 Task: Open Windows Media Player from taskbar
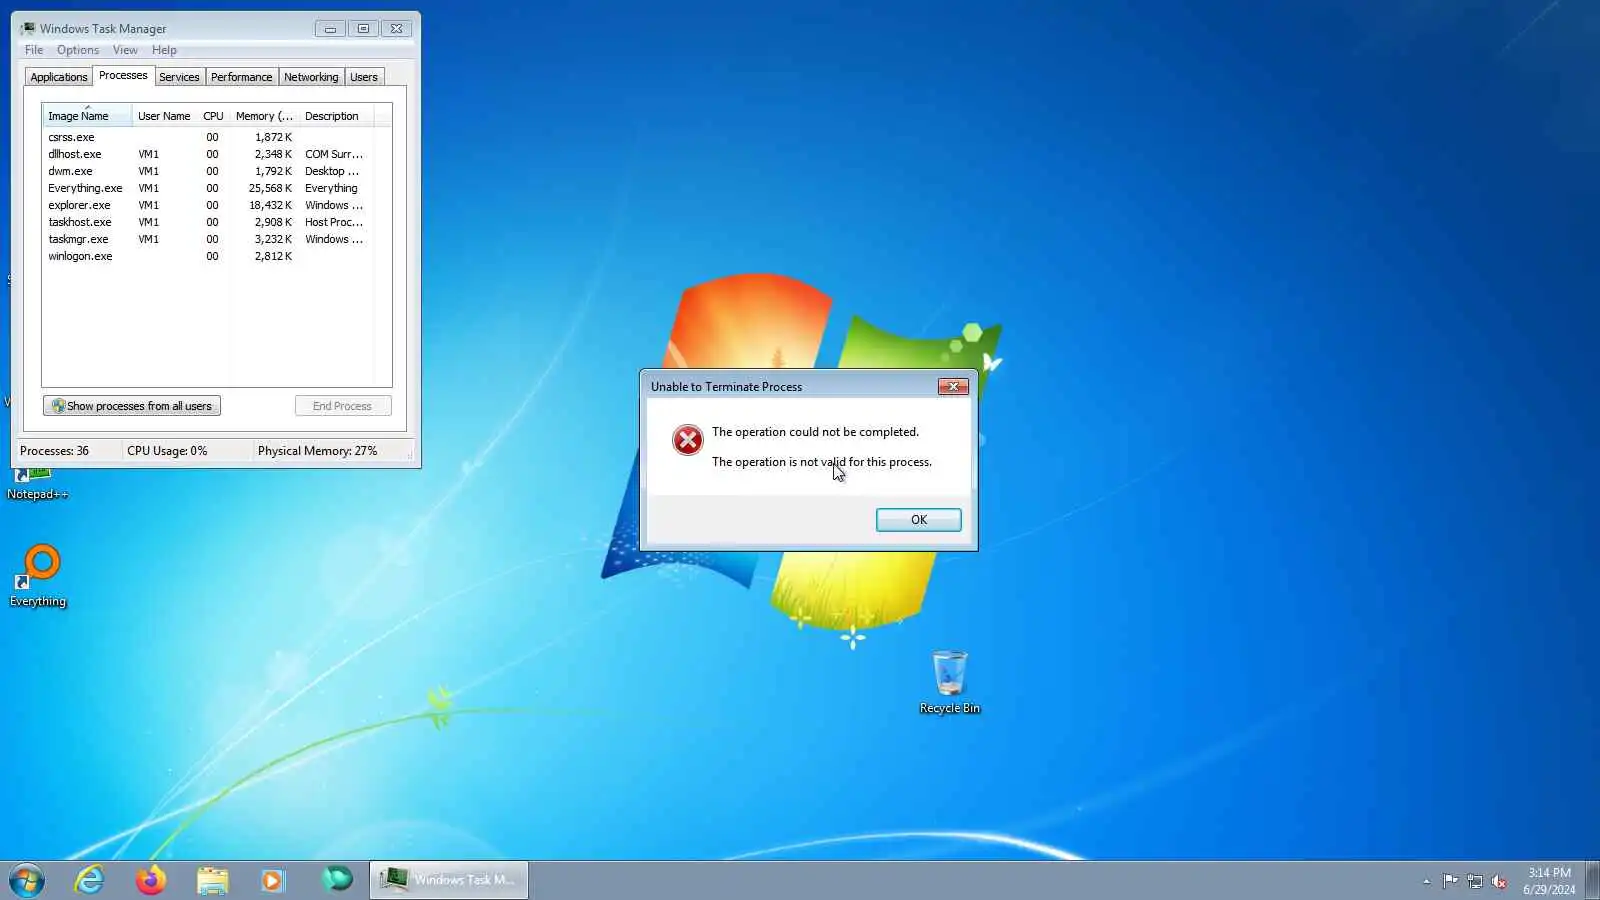click(x=273, y=880)
